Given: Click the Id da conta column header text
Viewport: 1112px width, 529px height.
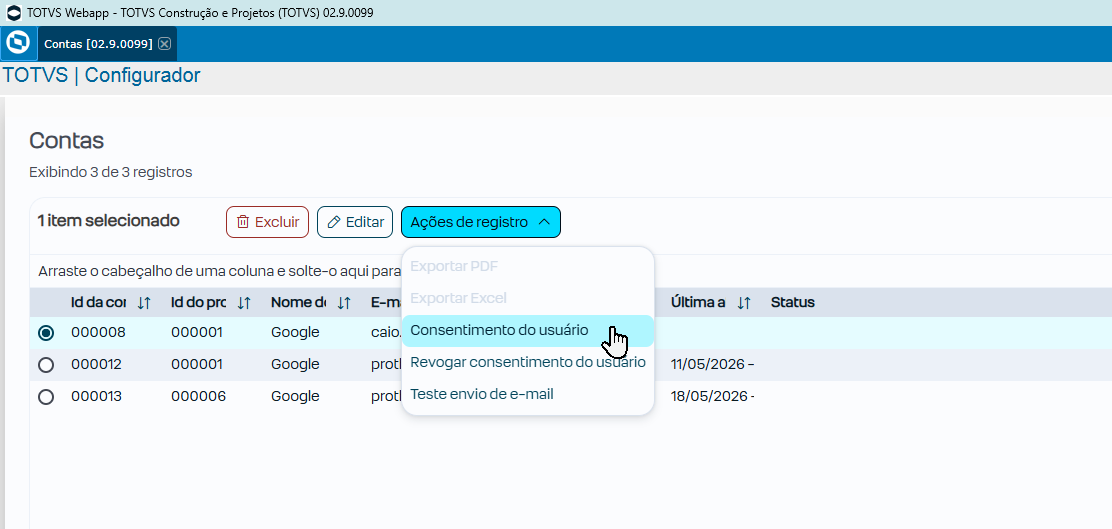Looking at the screenshot, I should pos(99,303).
